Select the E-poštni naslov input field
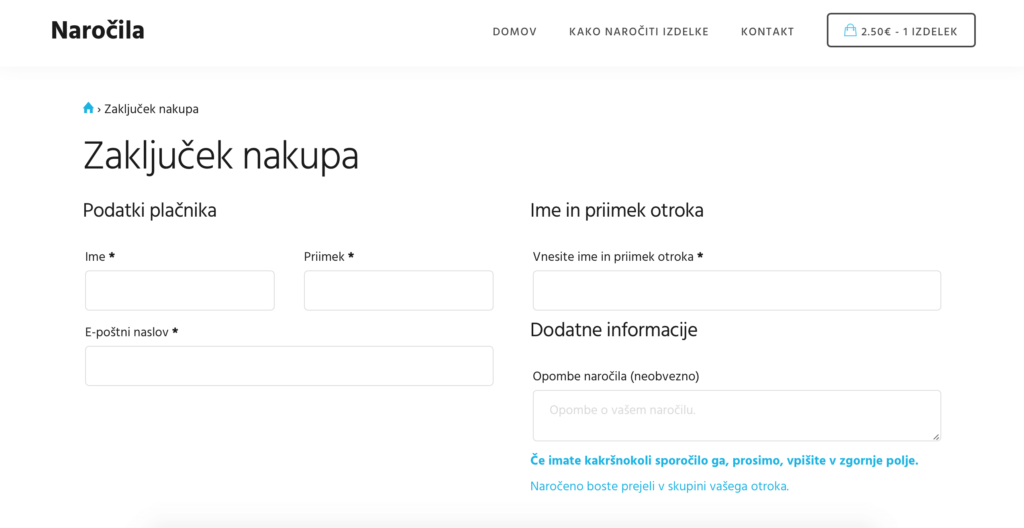This screenshot has height=528, width=1024. (289, 366)
